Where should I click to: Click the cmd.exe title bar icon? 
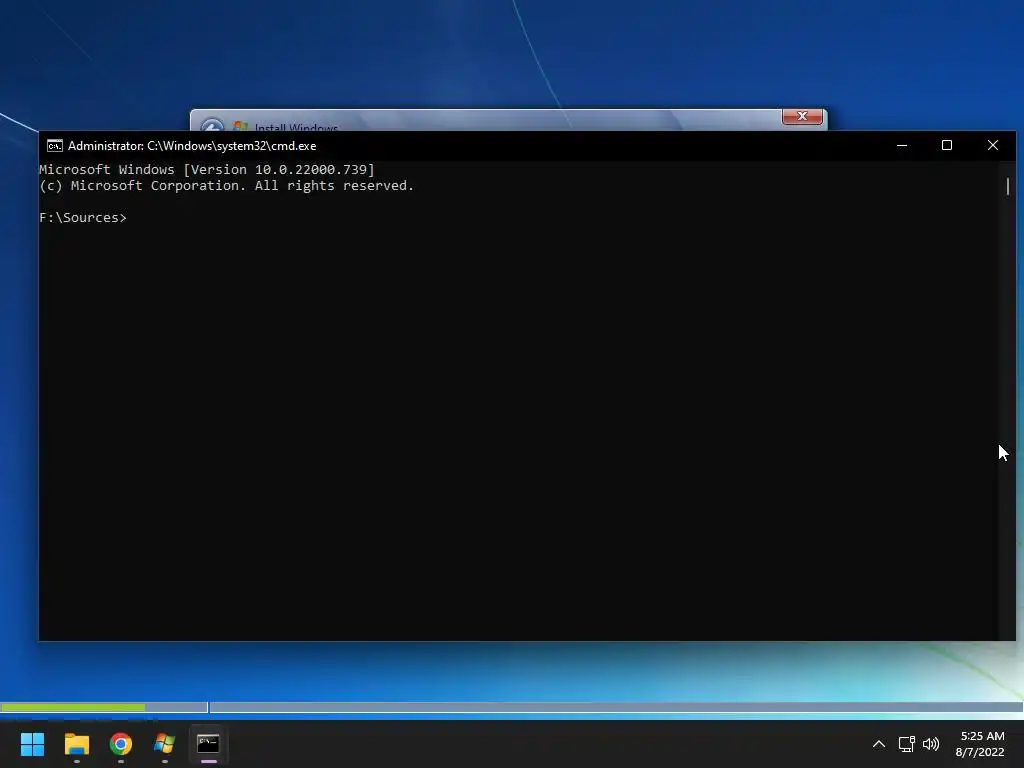pyautogui.click(x=55, y=146)
